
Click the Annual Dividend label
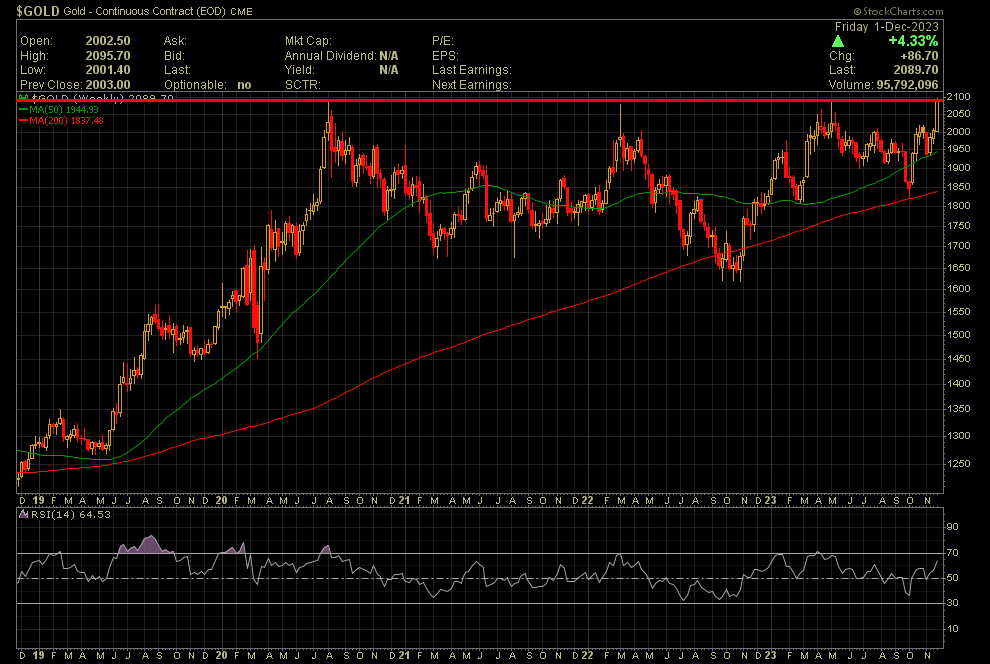tap(330, 56)
